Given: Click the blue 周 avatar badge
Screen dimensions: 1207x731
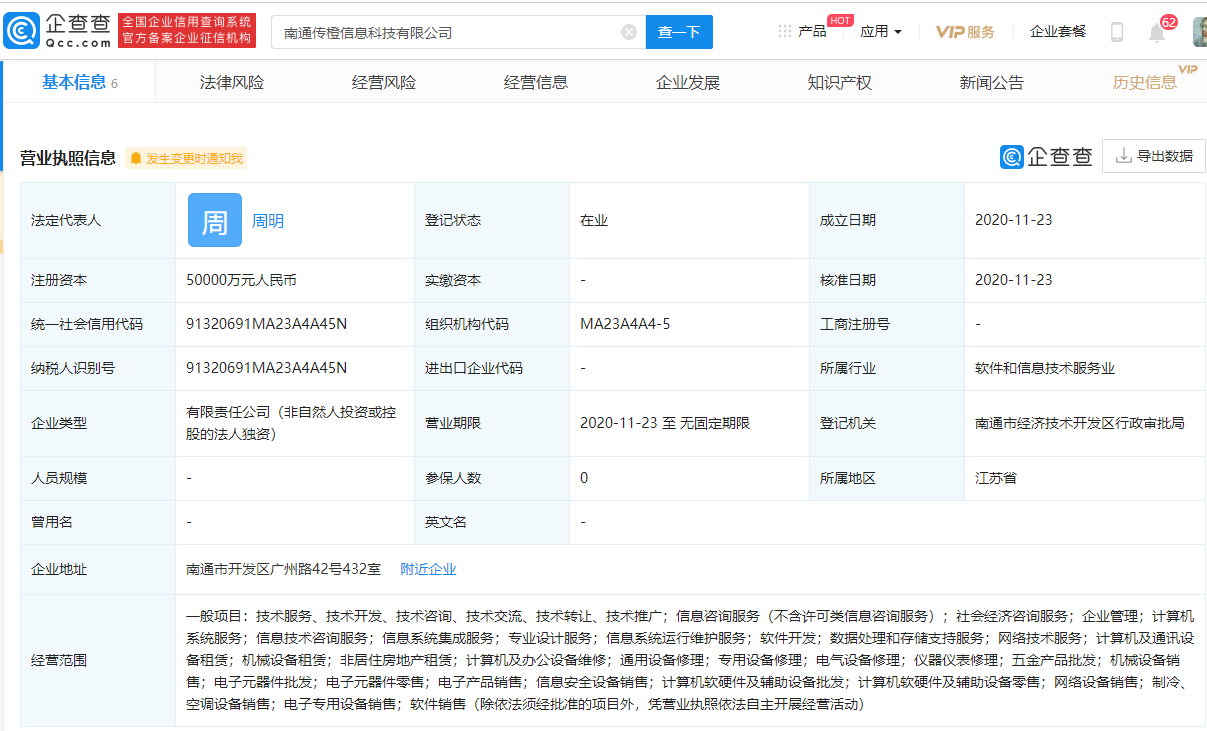Looking at the screenshot, I should point(215,220).
